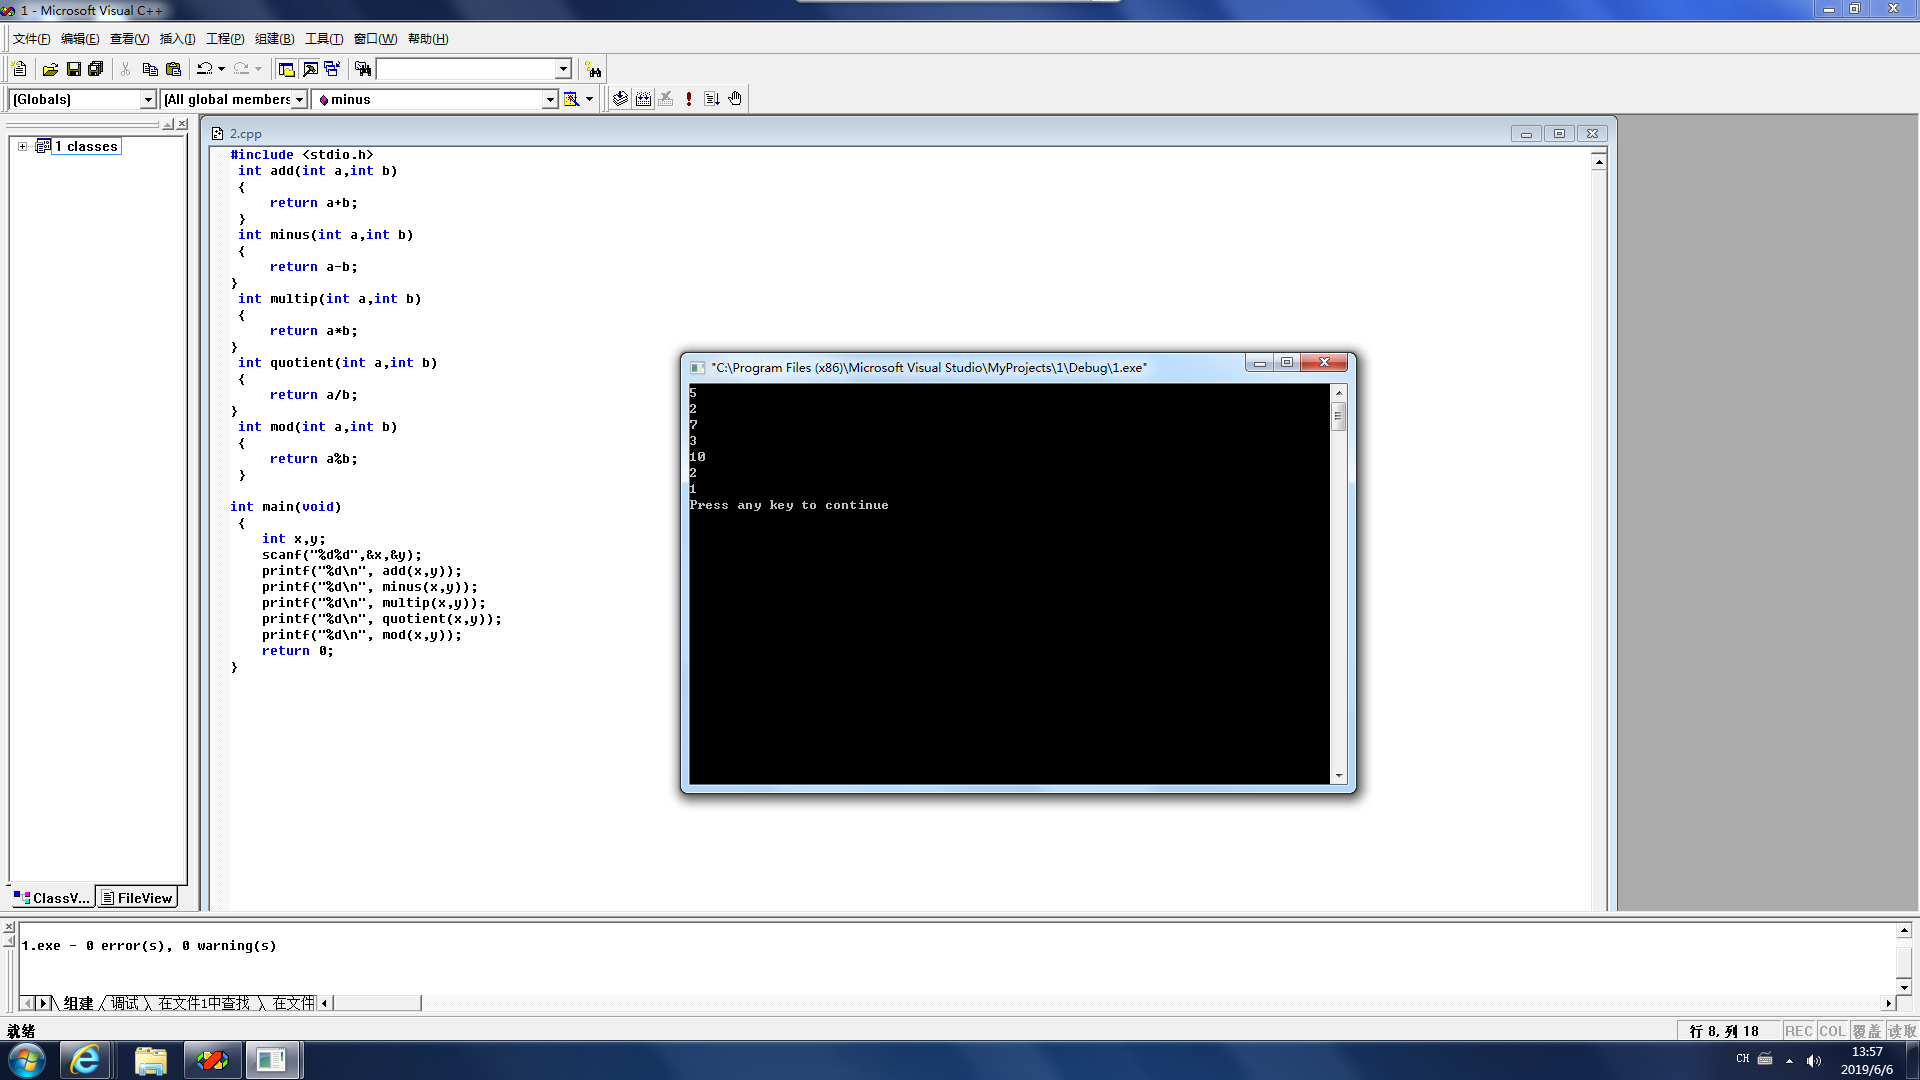The image size is (1920, 1080).
Task: Open the minus function dropdown
Action: (549, 99)
